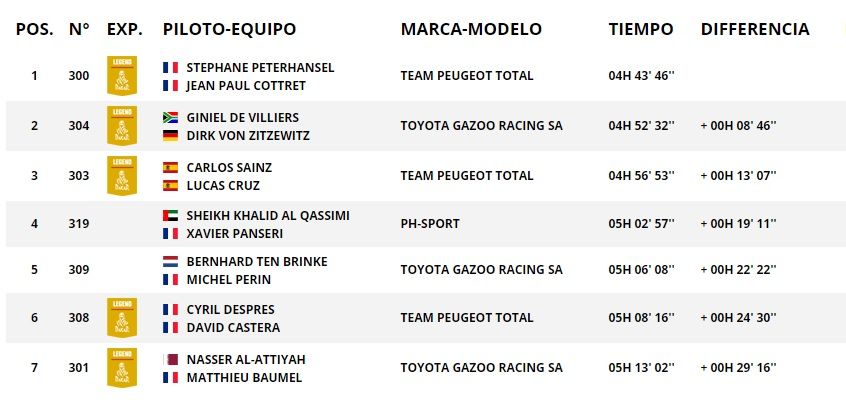846x405 pixels.
Task: Sort by the POS. column header
Action: point(34,30)
